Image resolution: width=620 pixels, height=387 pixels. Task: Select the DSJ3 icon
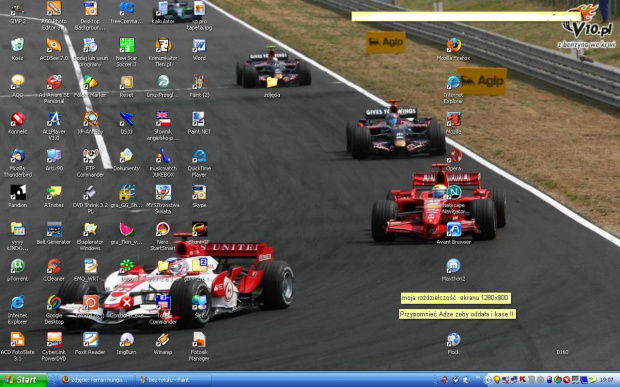(127, 123)
